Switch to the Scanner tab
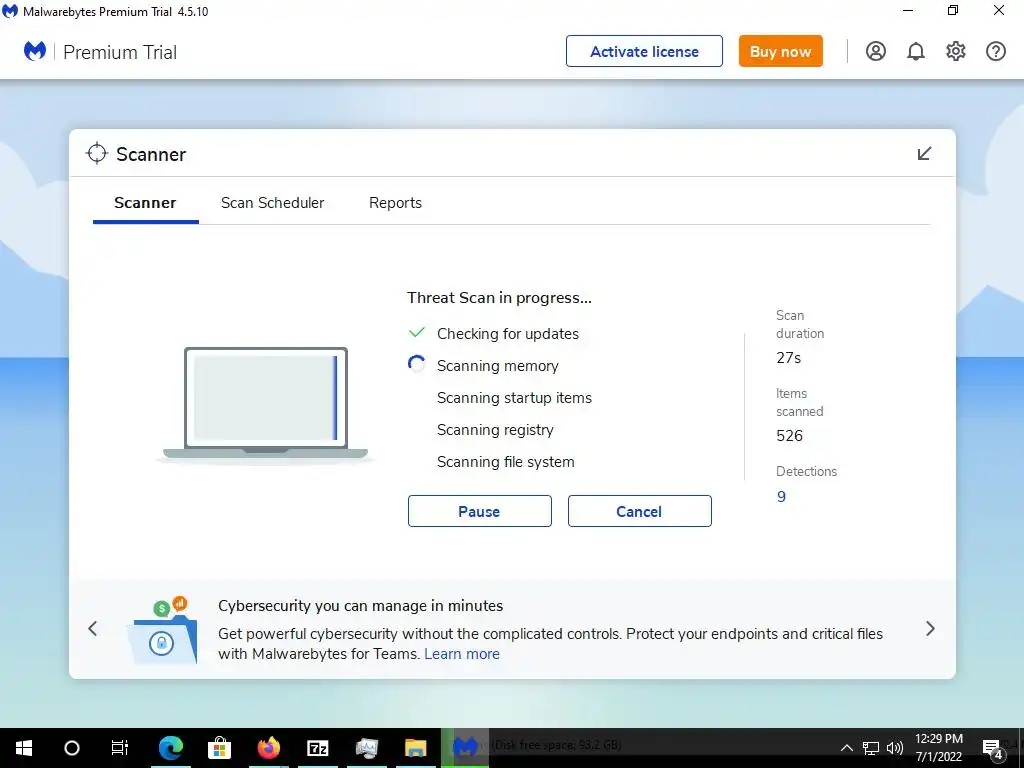Screen dimensions: 1024x768 pos(145,202)
